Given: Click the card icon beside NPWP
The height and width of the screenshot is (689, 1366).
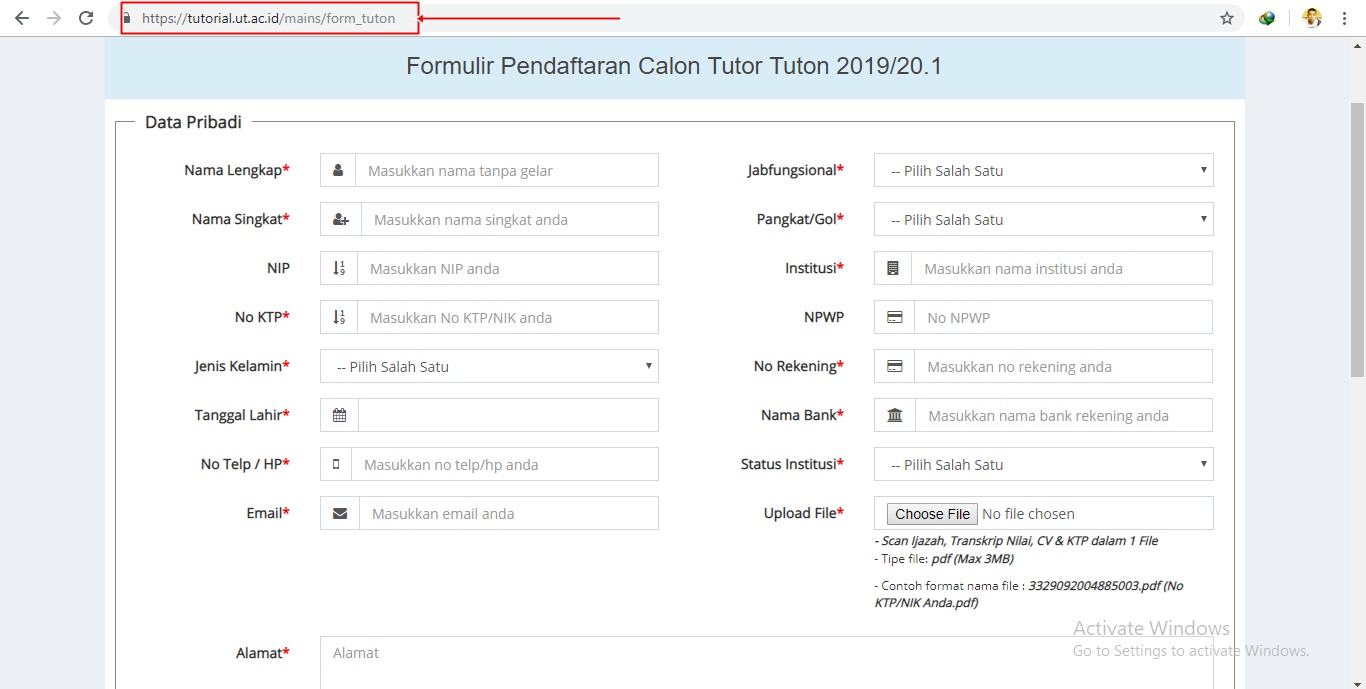Looking at the screenshot, I should click(x=895, y=317).
